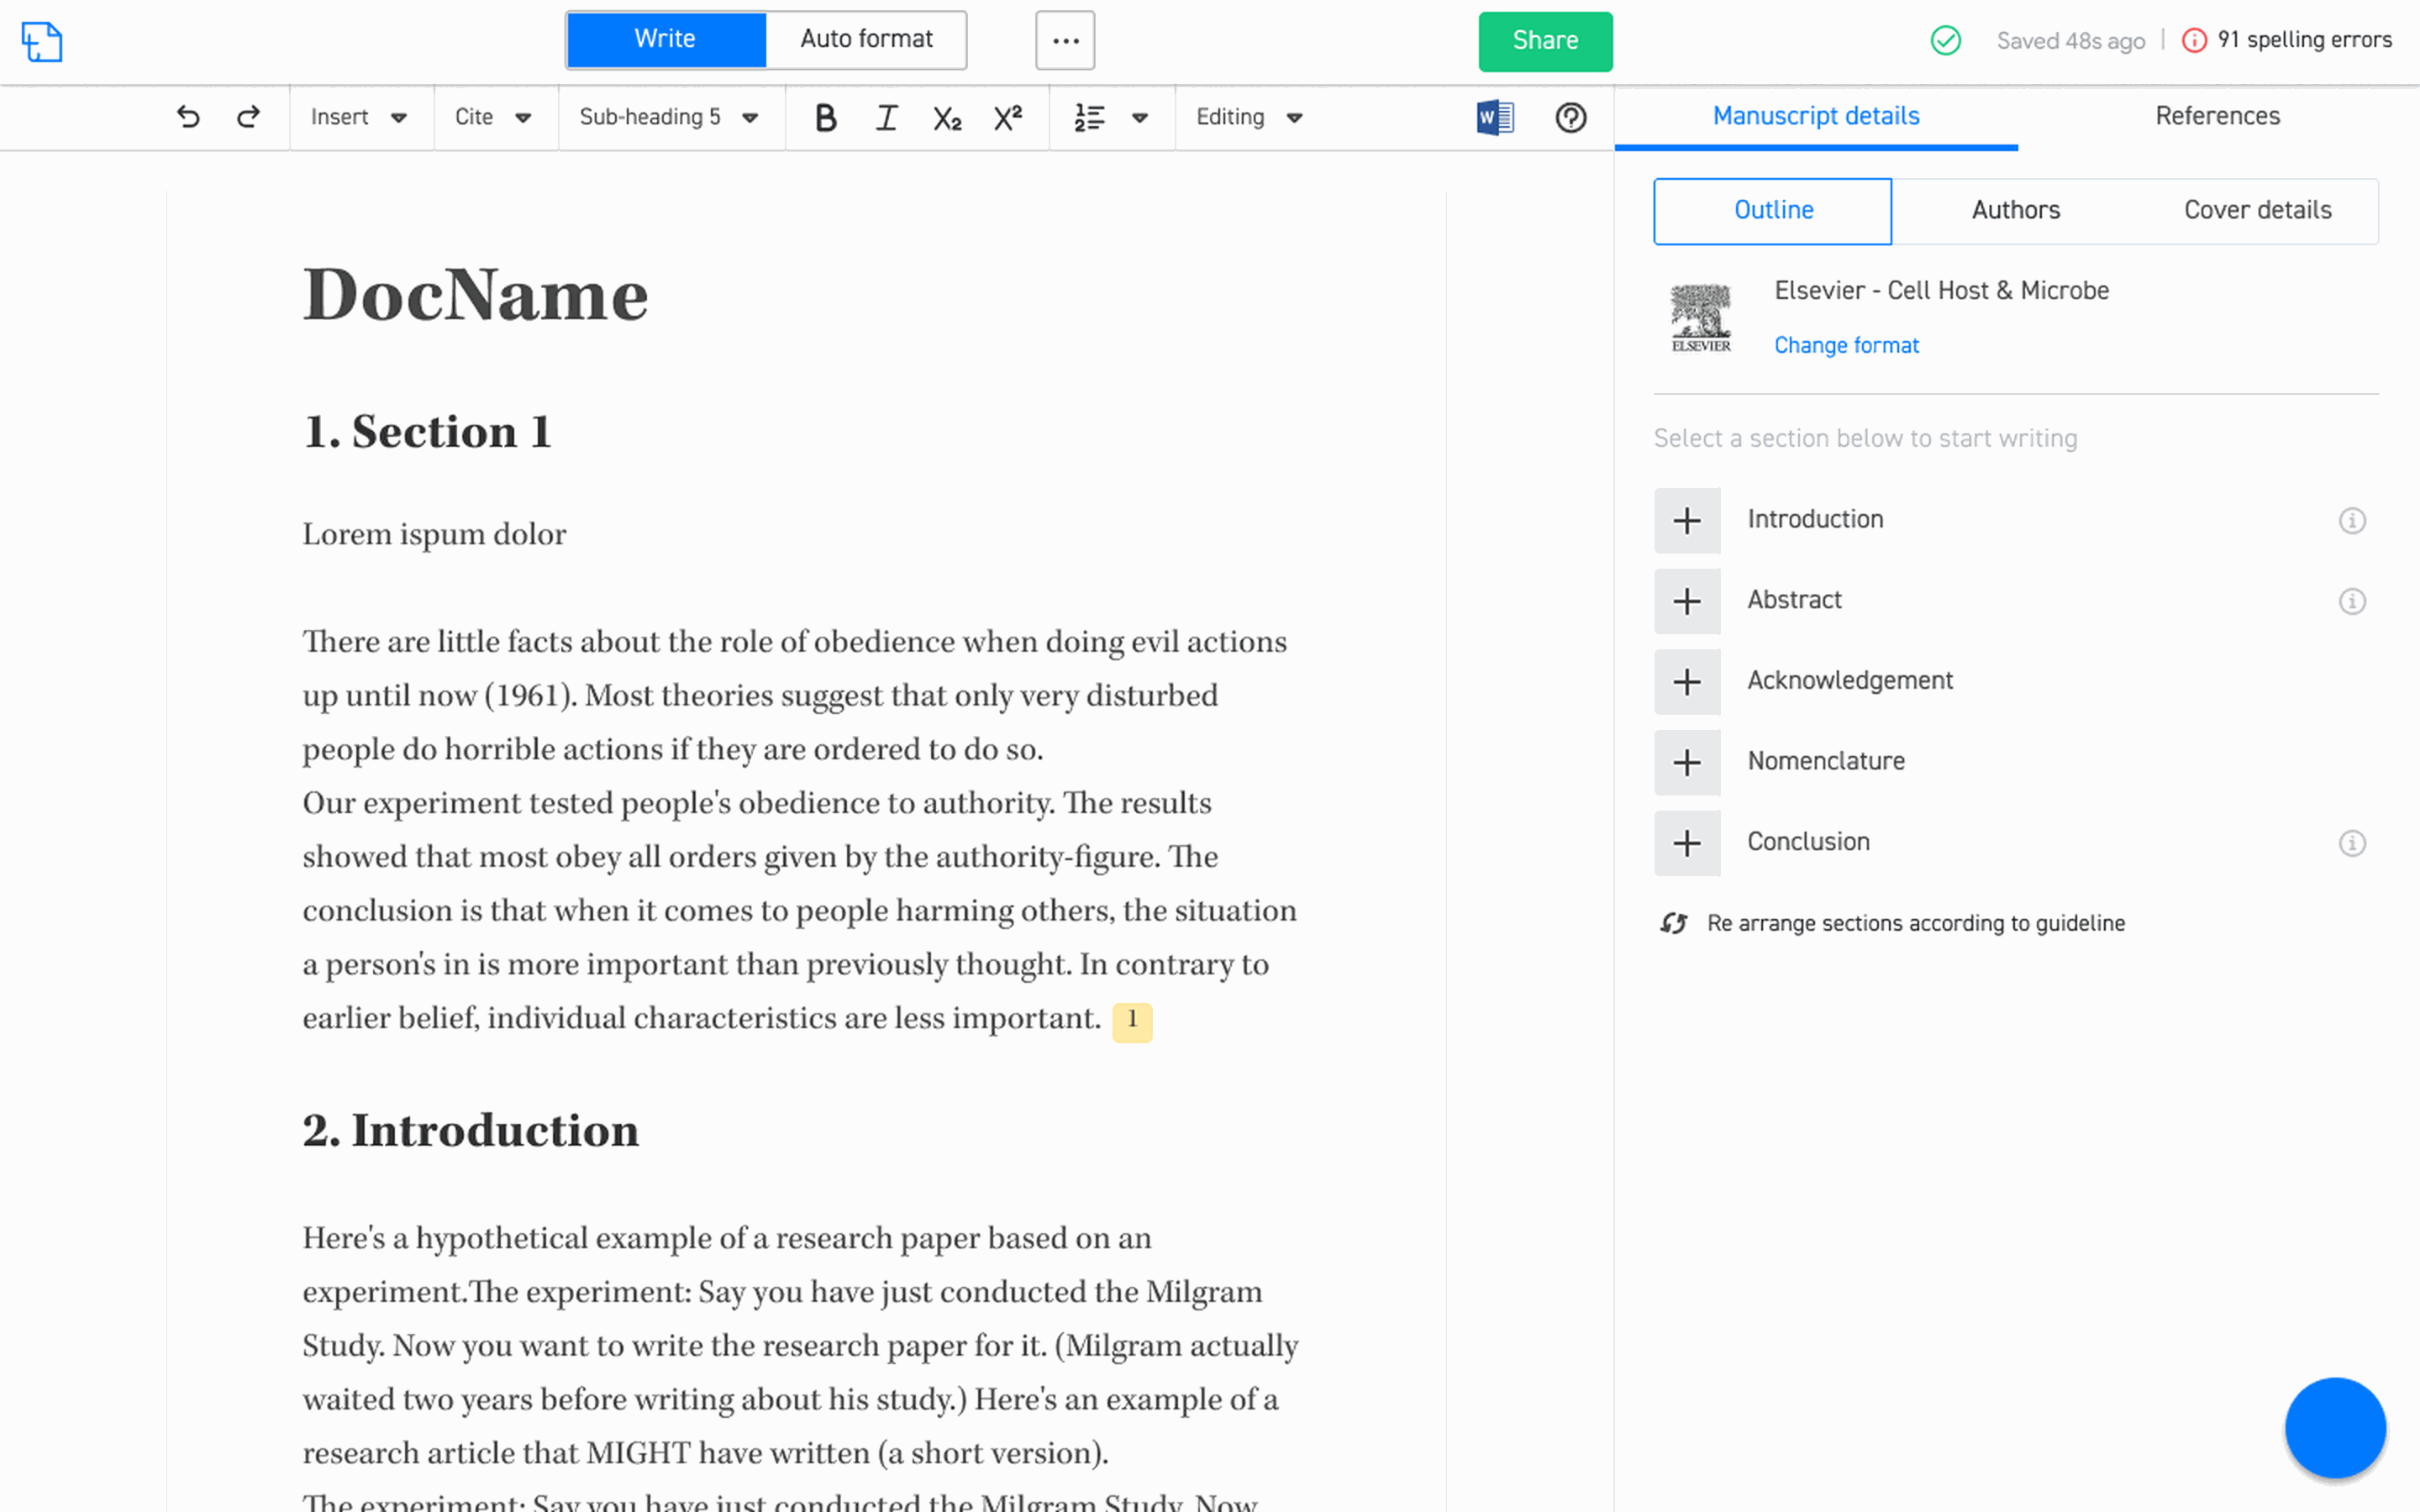
Task: Click the citation marker 1
Action: pyautogui.click(x=1132, y=1021)
